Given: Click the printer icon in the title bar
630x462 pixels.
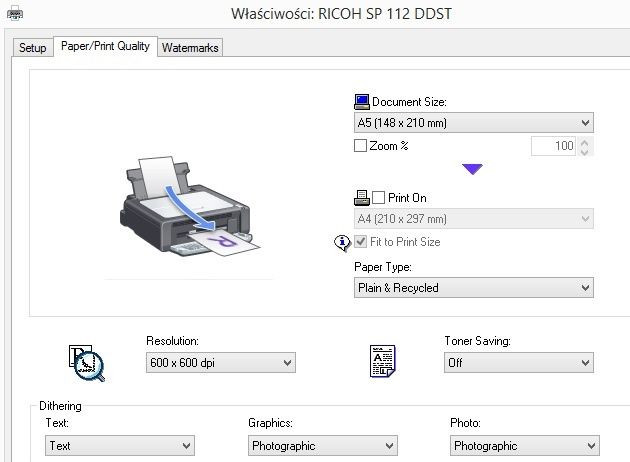Looking at the screenshot, I should [x=15, y=13].
